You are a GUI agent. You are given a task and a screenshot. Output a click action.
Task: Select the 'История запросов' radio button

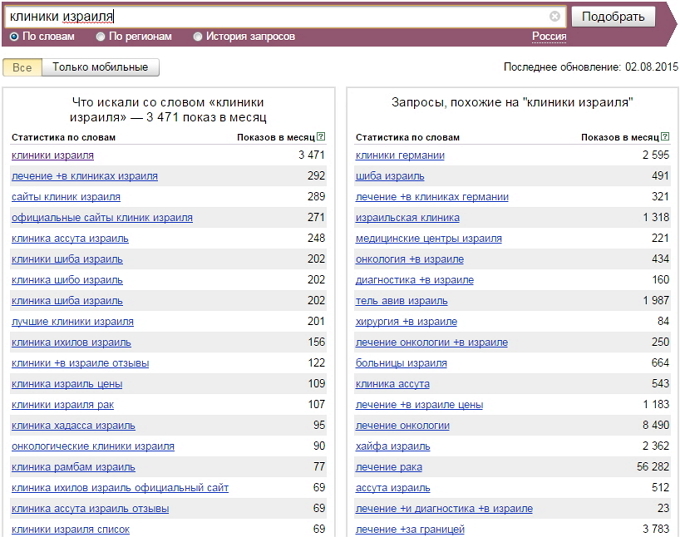[x=197, y=37]
